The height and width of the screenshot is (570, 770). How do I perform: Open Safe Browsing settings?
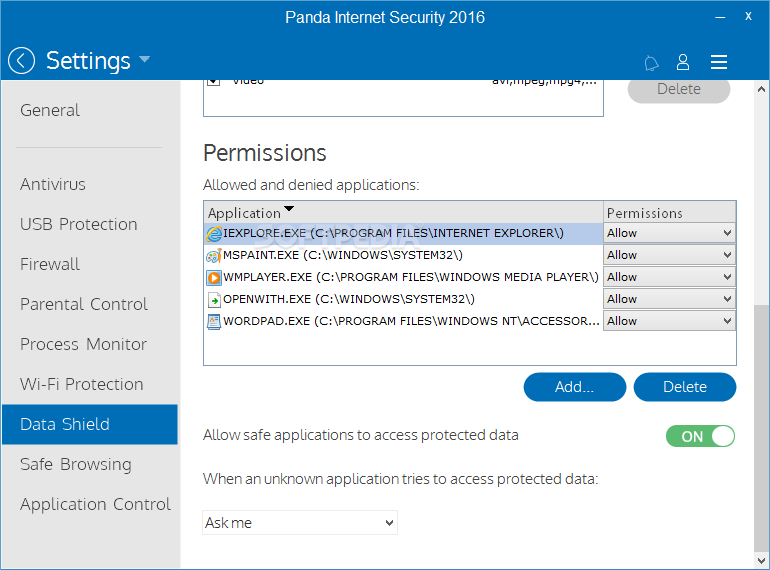76,464
